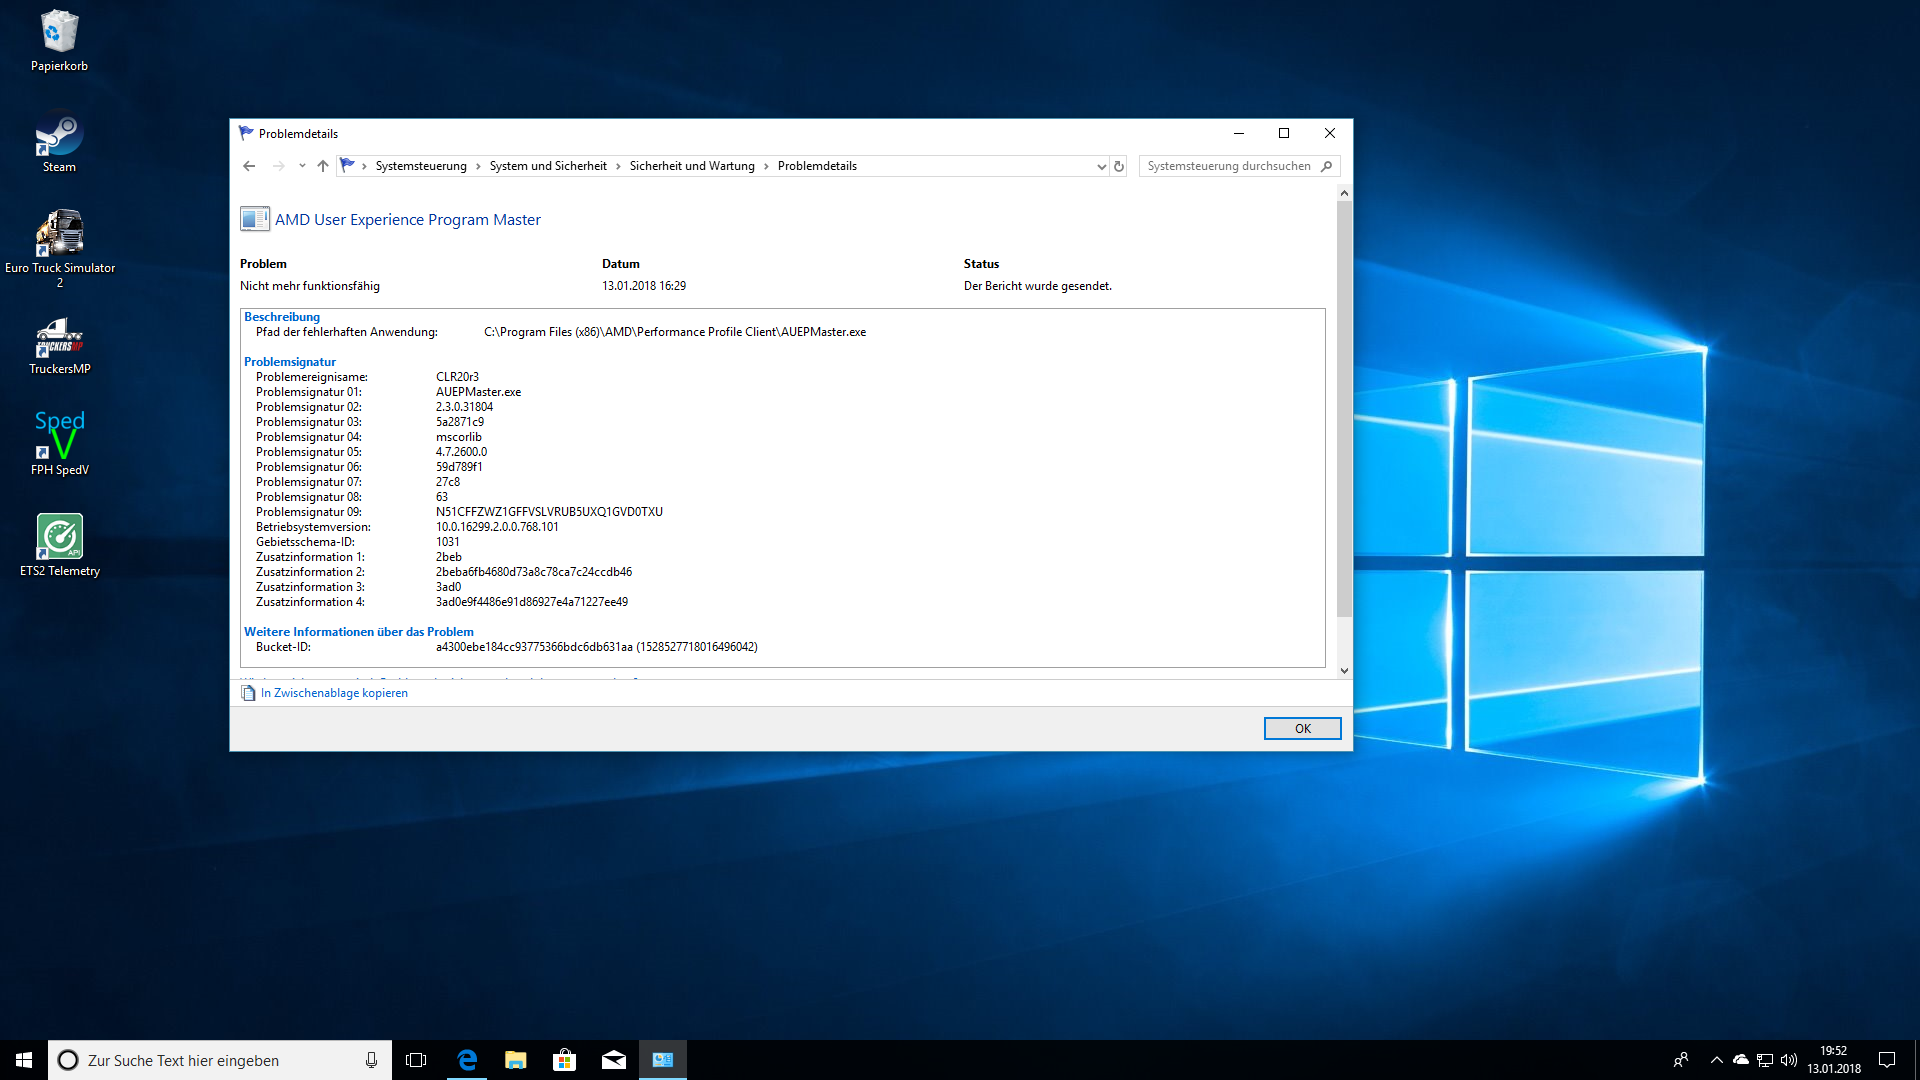The height and width of the screenshot is (1080, 1920).
Task: Open Microsoft Store from taskbar
Action: click(564, 1060)
